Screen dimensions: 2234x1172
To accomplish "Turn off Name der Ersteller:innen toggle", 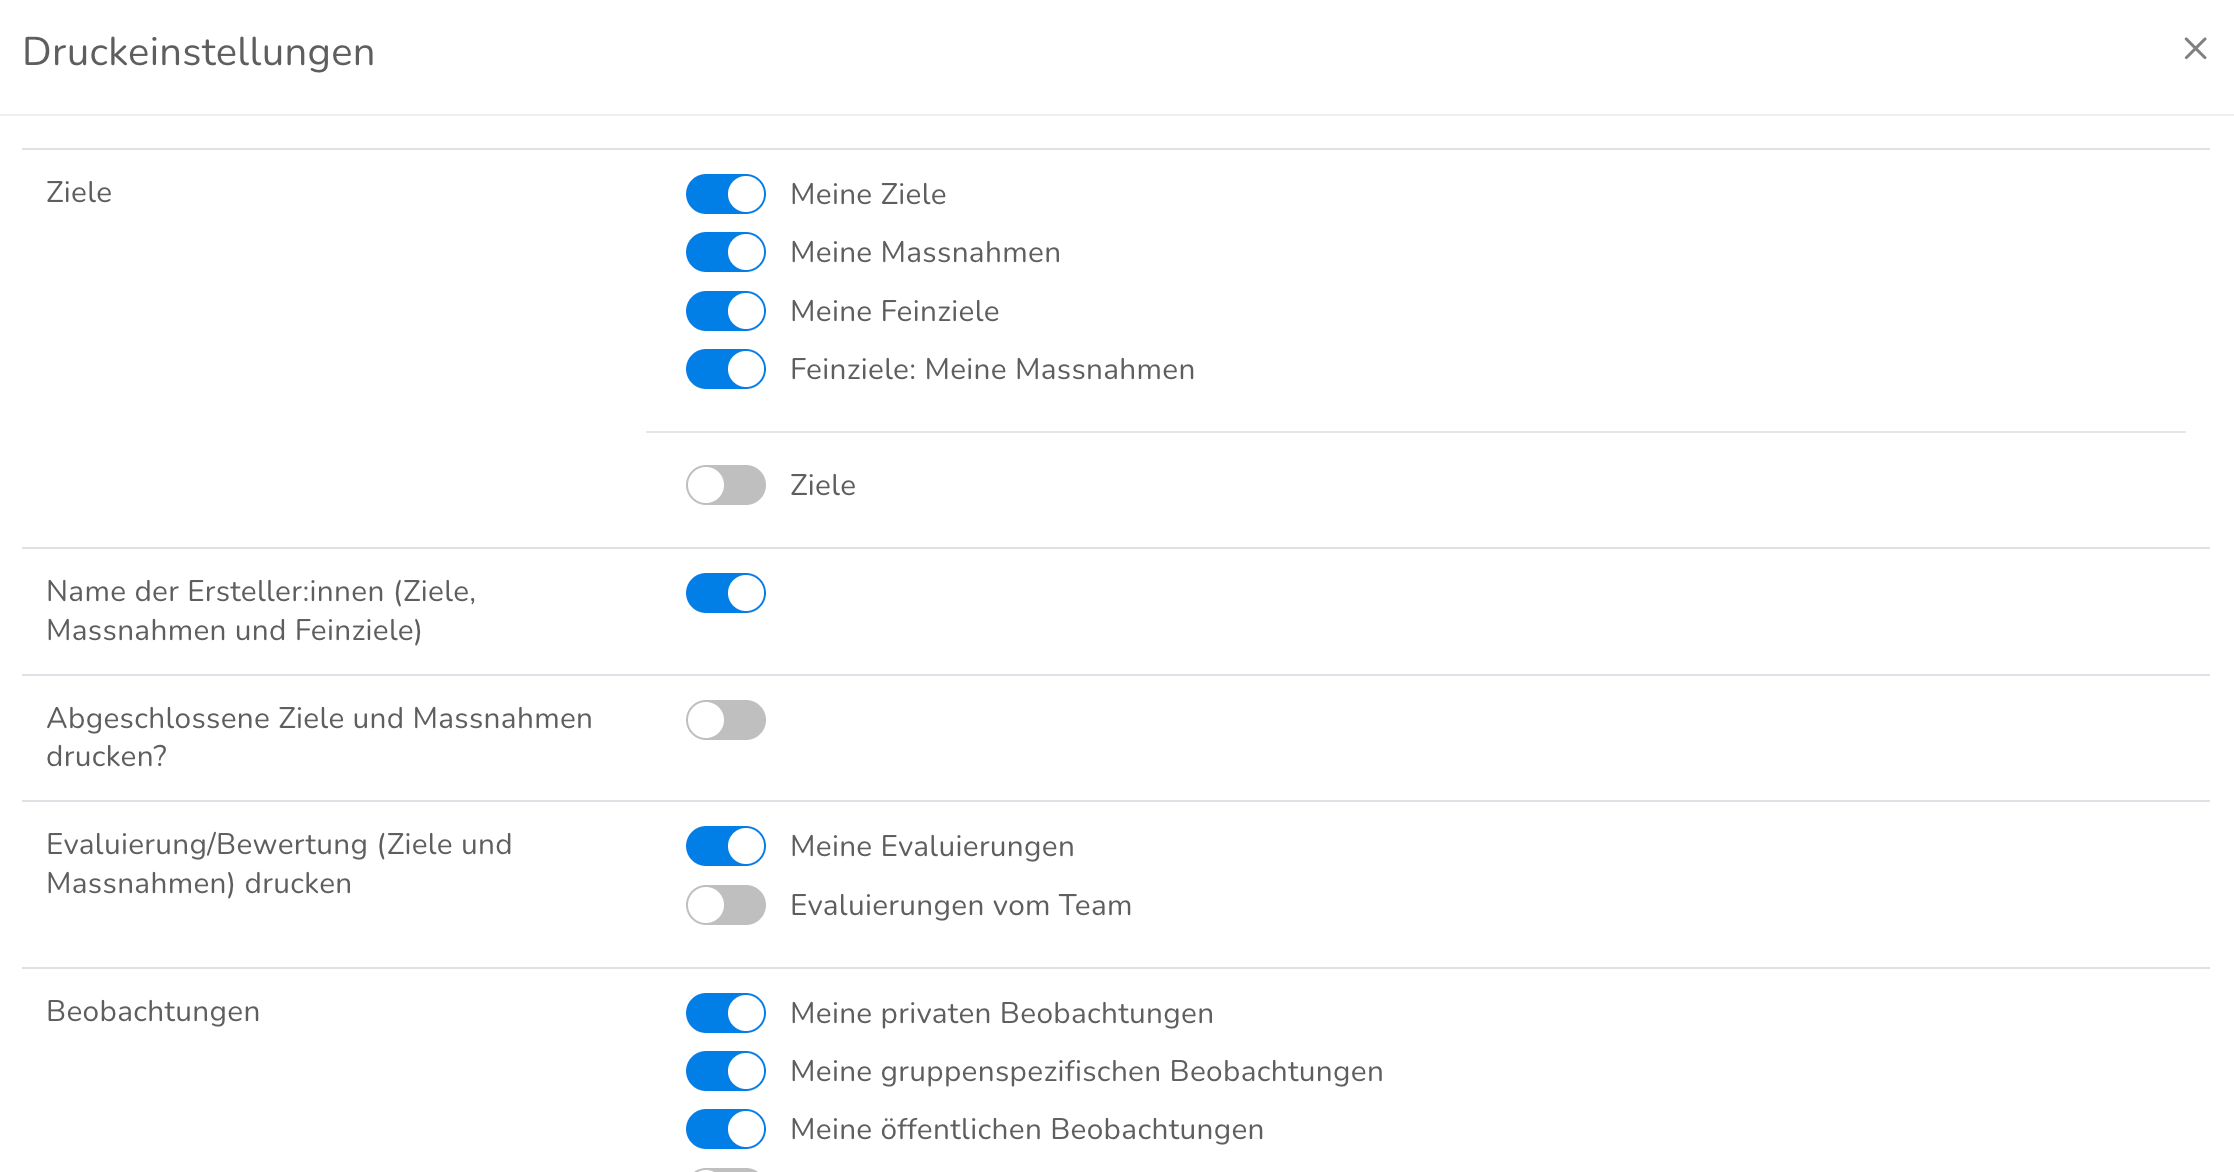I will pos(726,593).
